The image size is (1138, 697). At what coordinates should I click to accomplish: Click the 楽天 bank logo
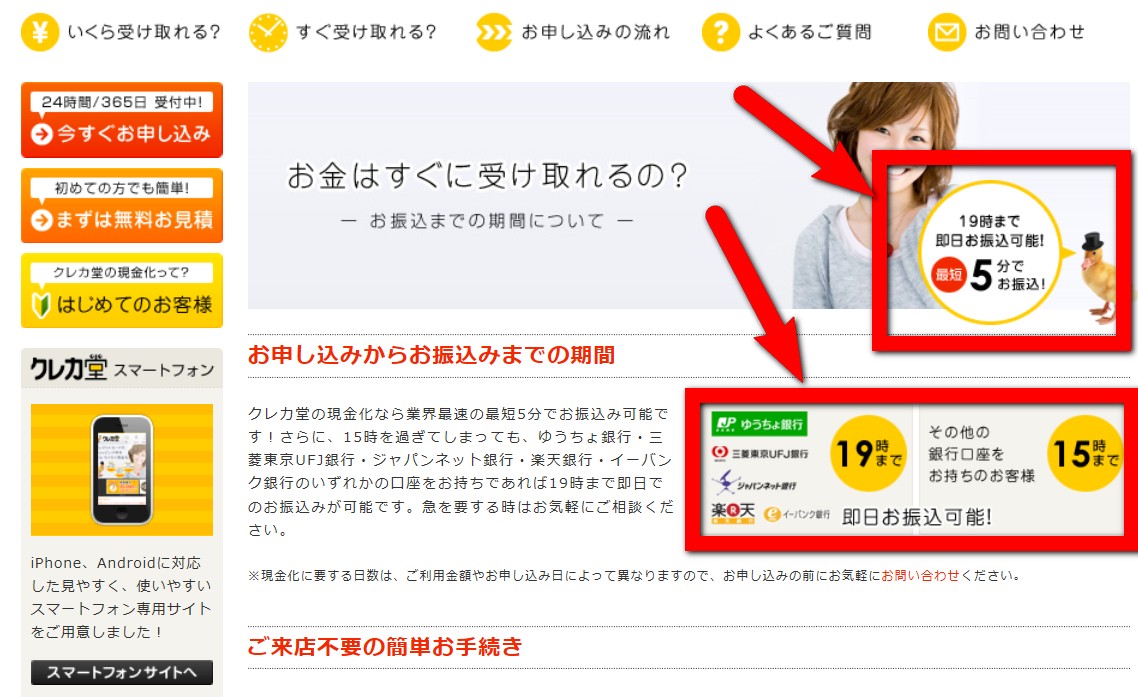coord(733,513)
